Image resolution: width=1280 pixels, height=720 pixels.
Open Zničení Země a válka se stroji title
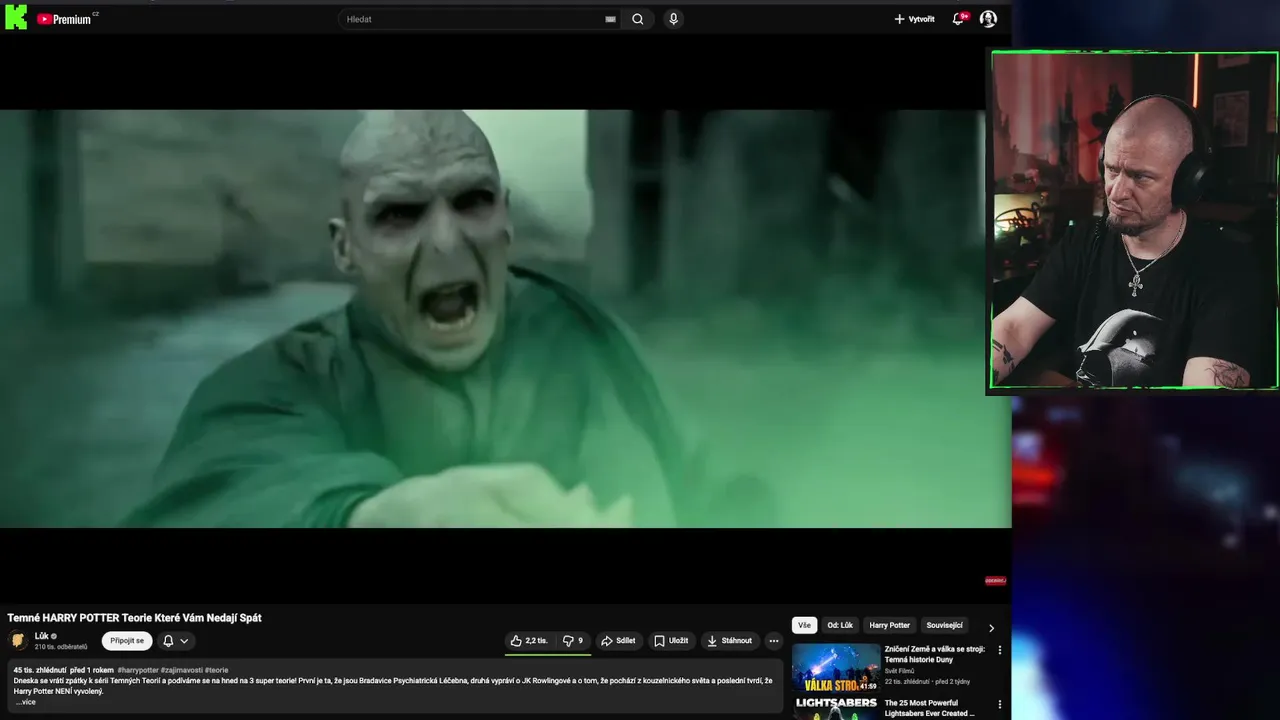(934, 654)
